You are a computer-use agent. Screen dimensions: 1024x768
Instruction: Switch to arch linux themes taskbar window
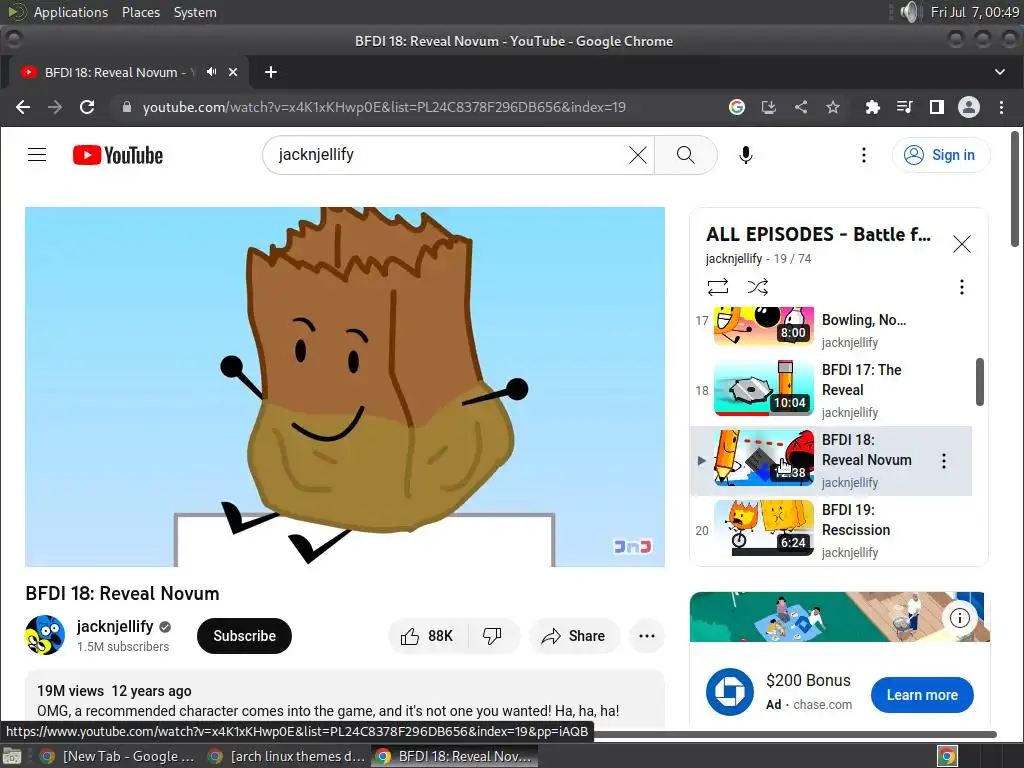pos(287,756)
